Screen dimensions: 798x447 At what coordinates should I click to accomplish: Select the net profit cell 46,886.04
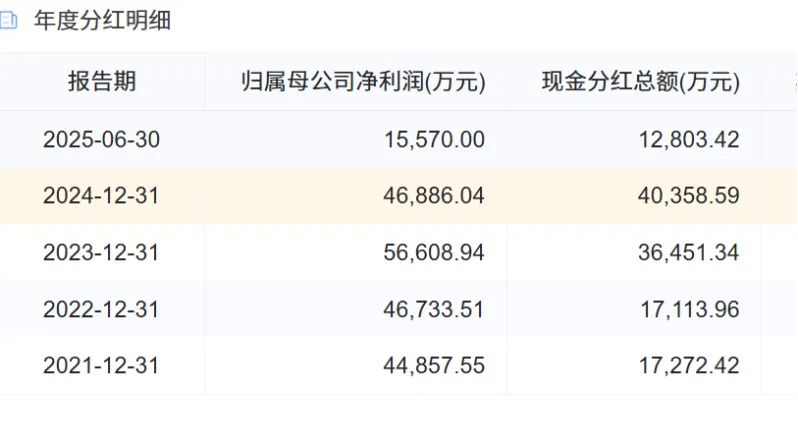tap(434, 196)
